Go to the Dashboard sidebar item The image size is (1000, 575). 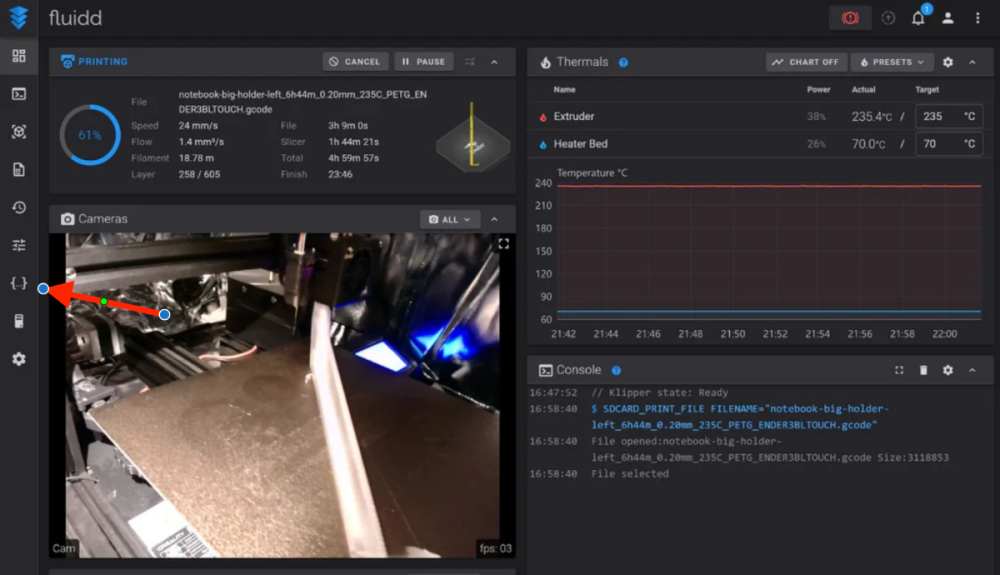click(x=19, y=56)
